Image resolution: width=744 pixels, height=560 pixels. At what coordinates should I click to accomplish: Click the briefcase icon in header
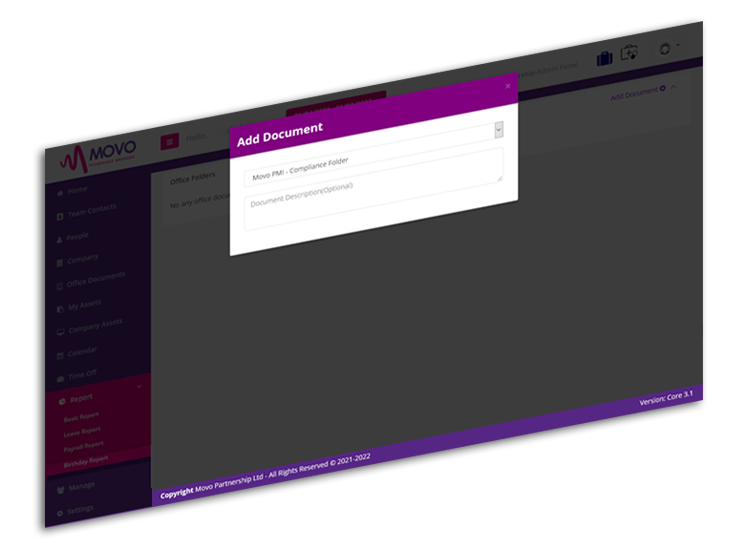coord(604,58)
